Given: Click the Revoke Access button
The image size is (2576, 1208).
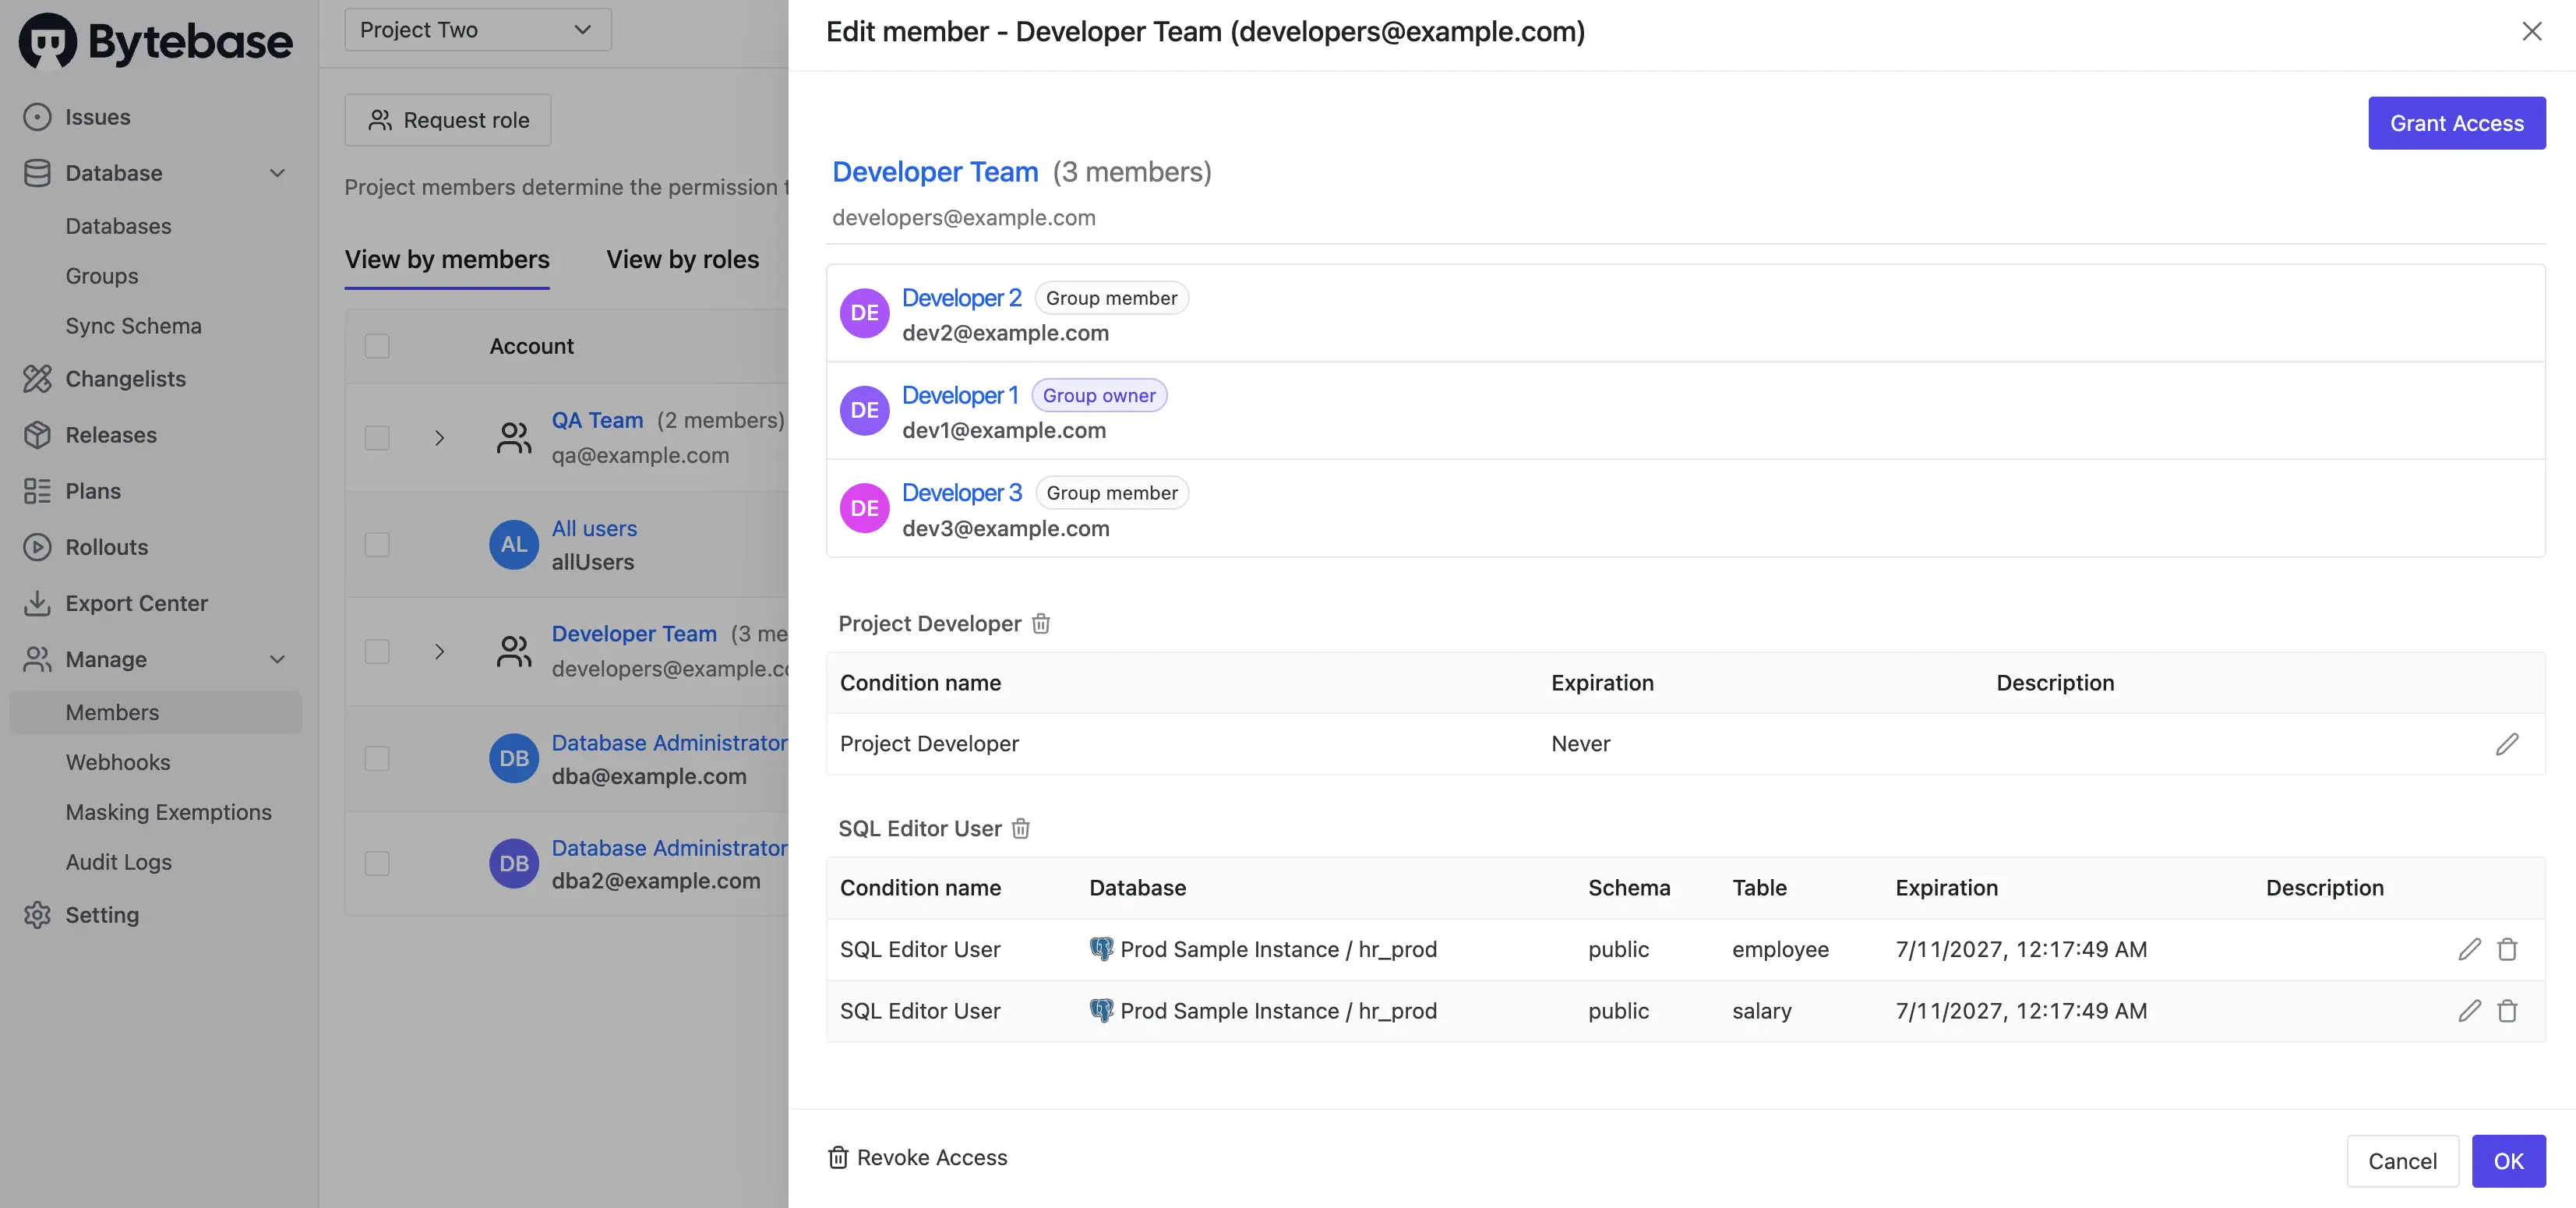Looking at the screenshot, I should tap(917, 1157).
